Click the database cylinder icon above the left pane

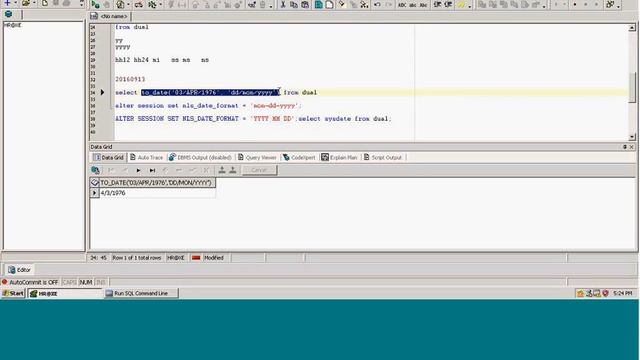9,14
